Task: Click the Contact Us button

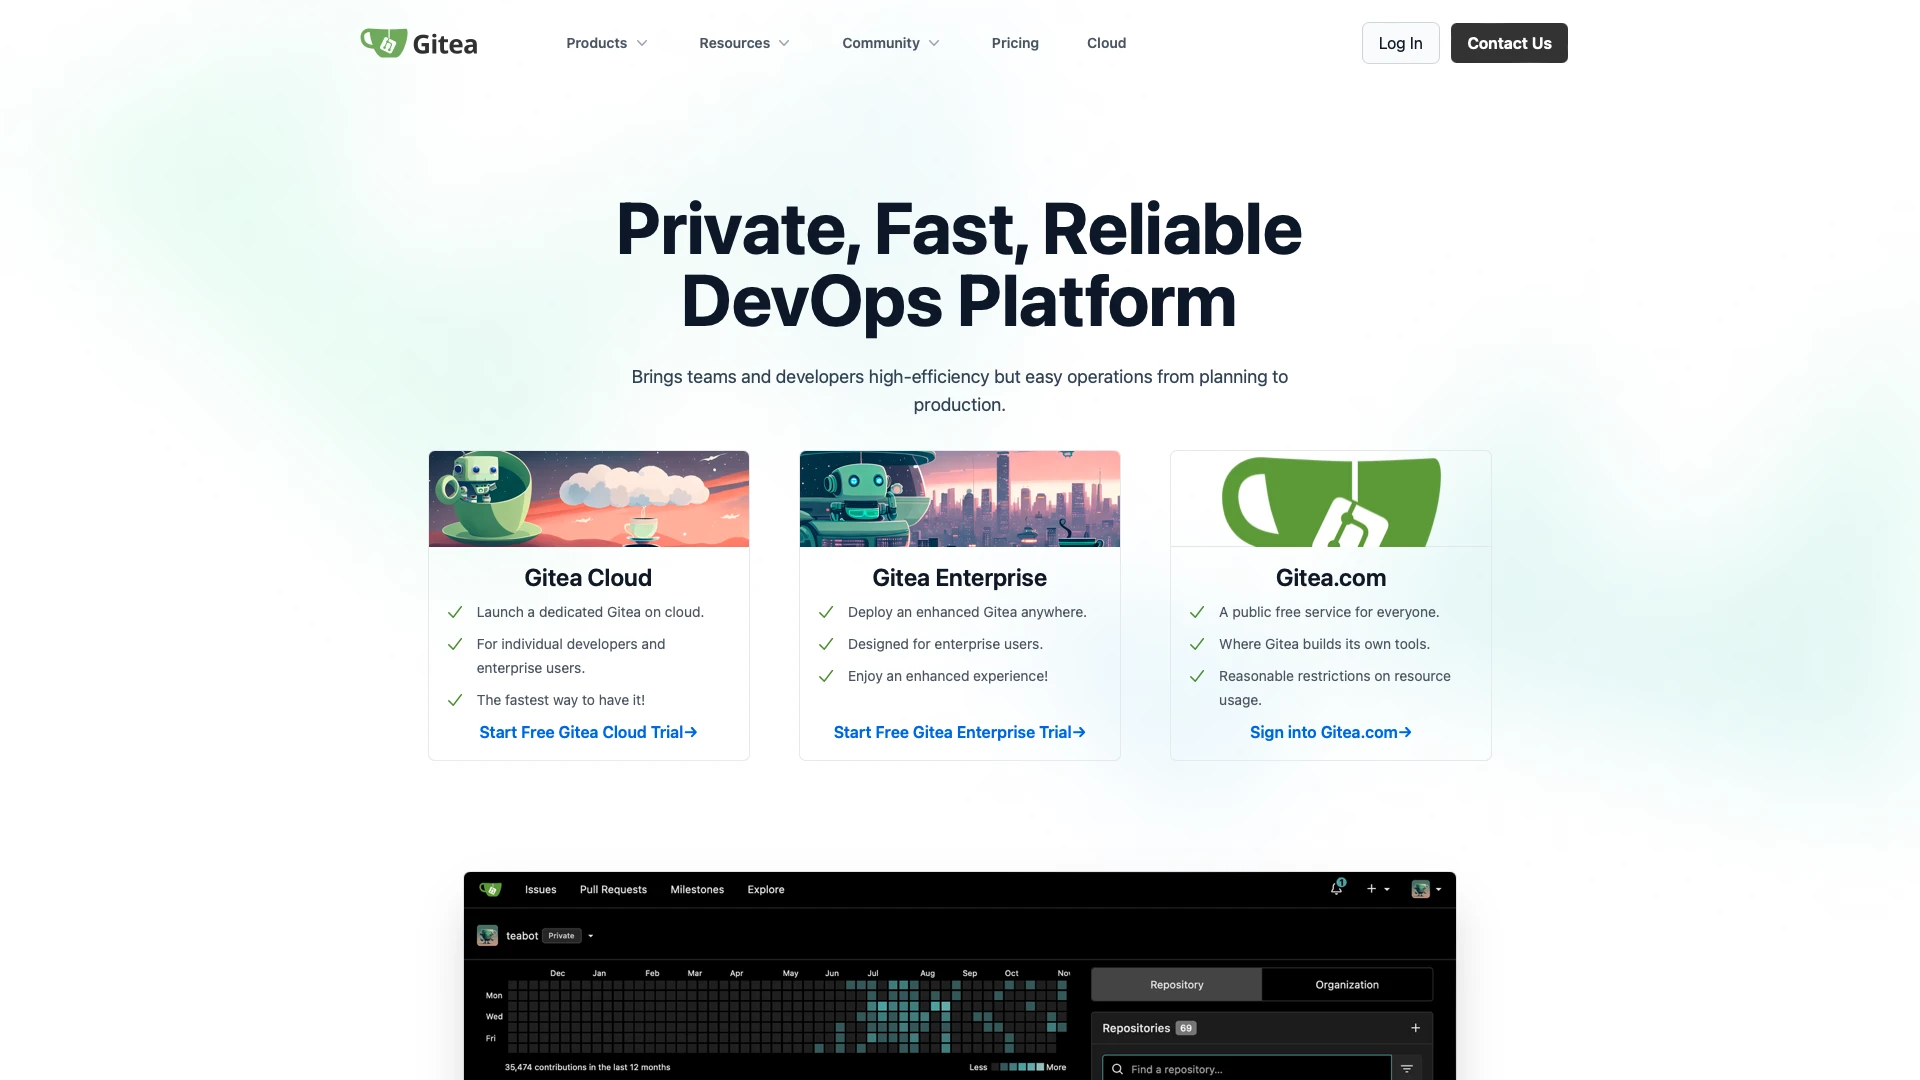Action: [x=1509, y=43]
